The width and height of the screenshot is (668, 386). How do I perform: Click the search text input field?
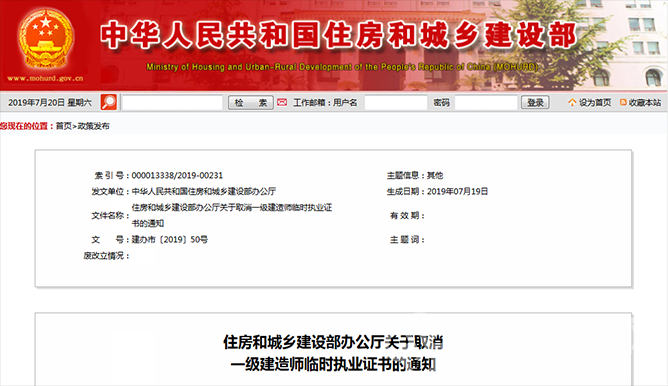(173, 103)
